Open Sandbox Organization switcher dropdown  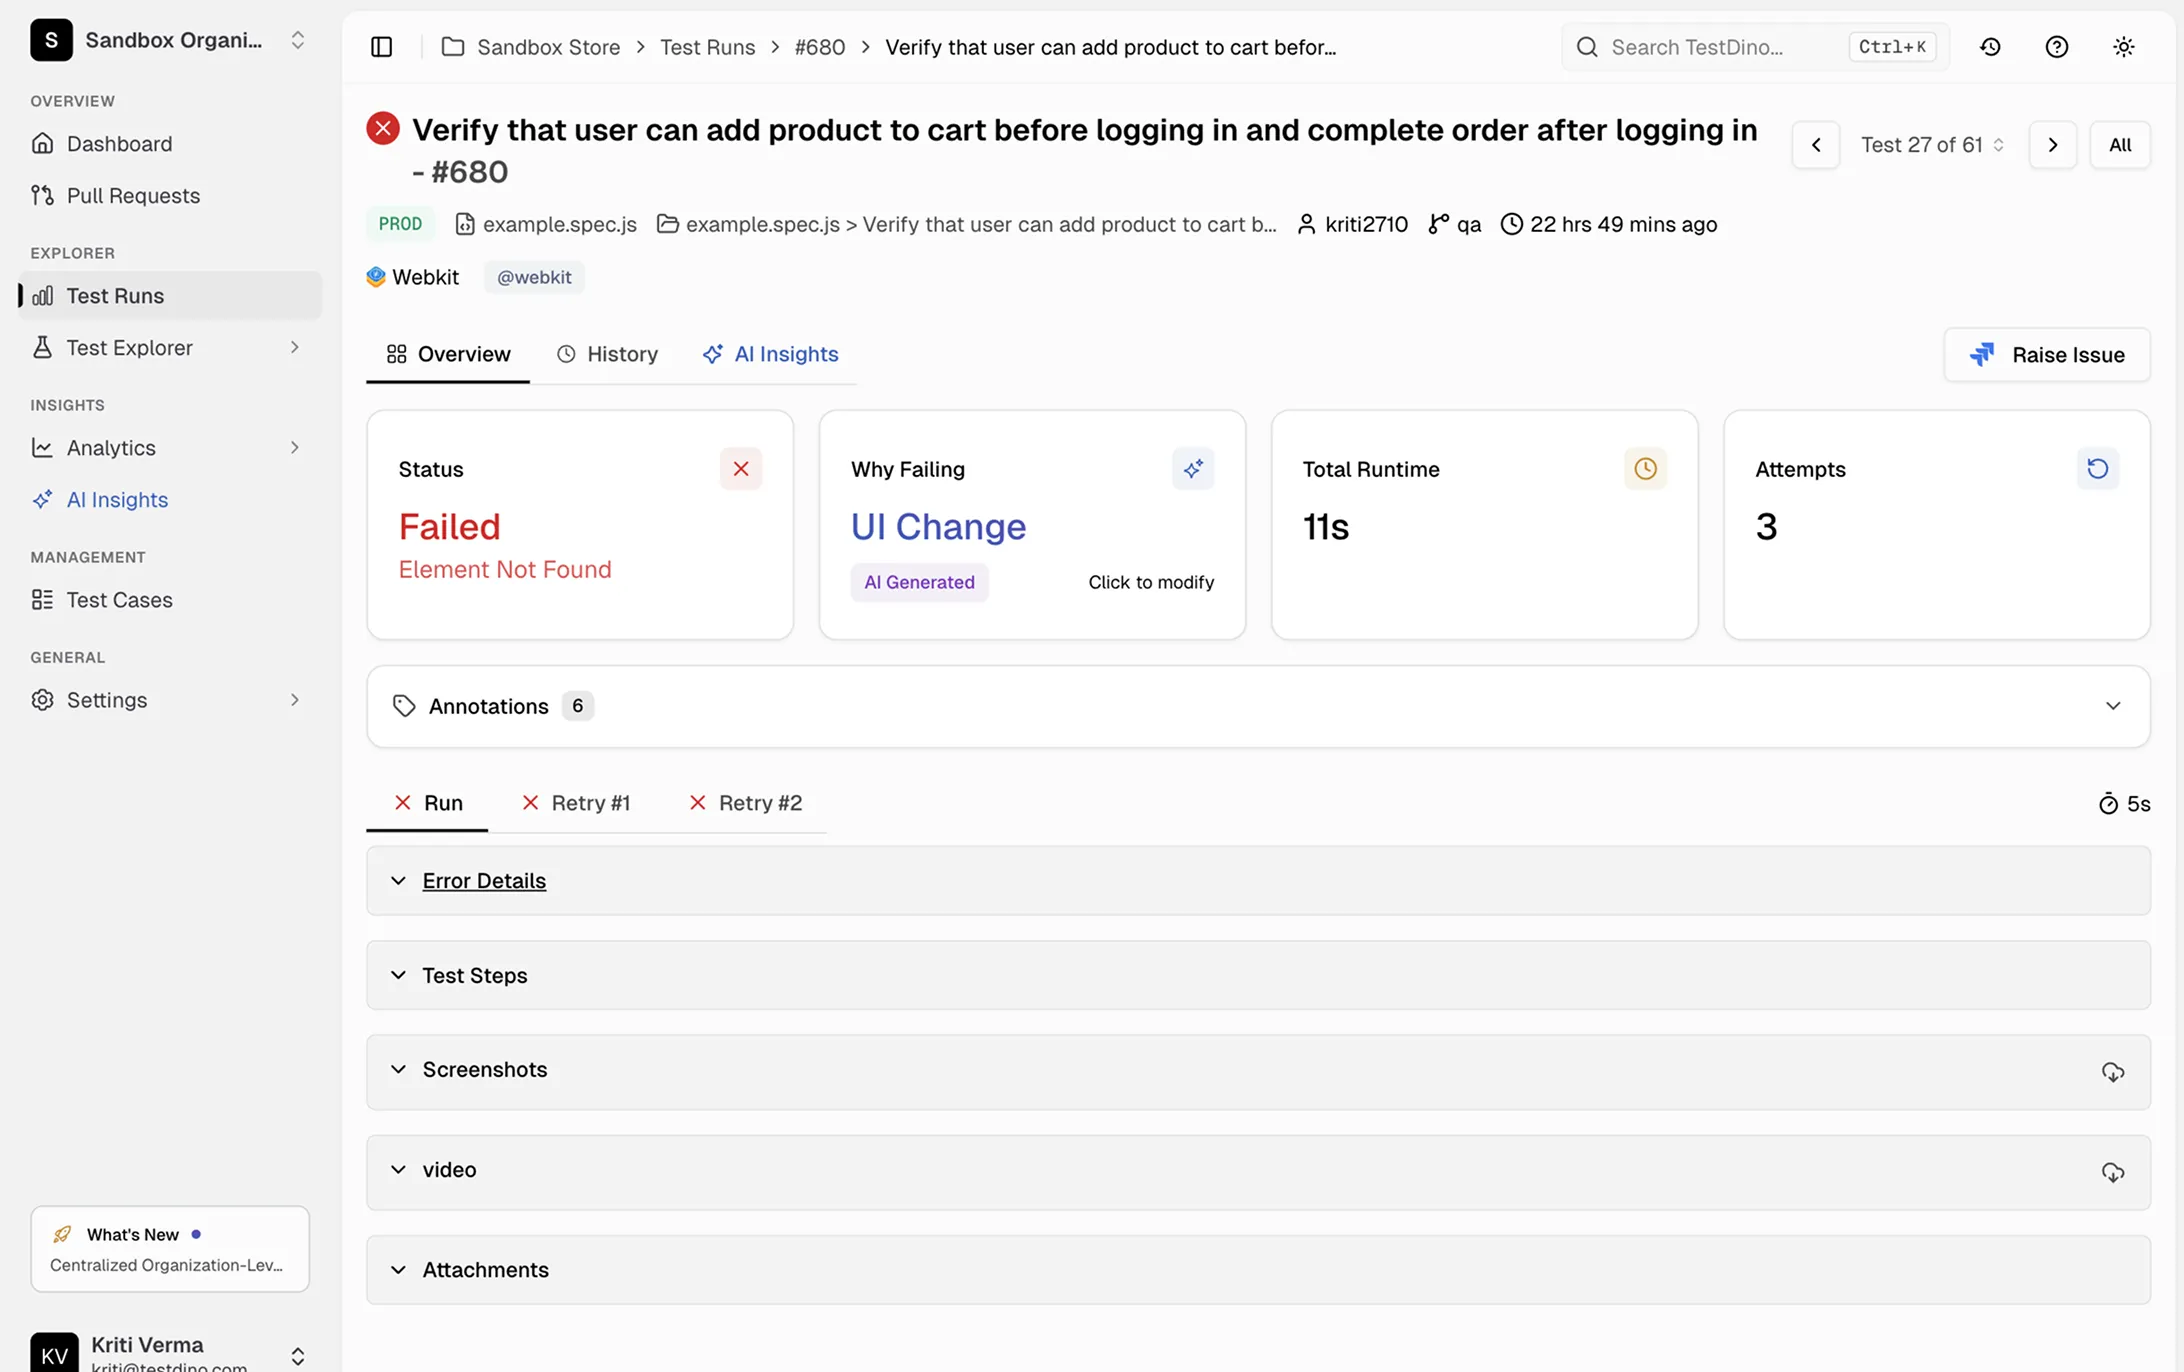pyautogui.click(x=170, y=40)
